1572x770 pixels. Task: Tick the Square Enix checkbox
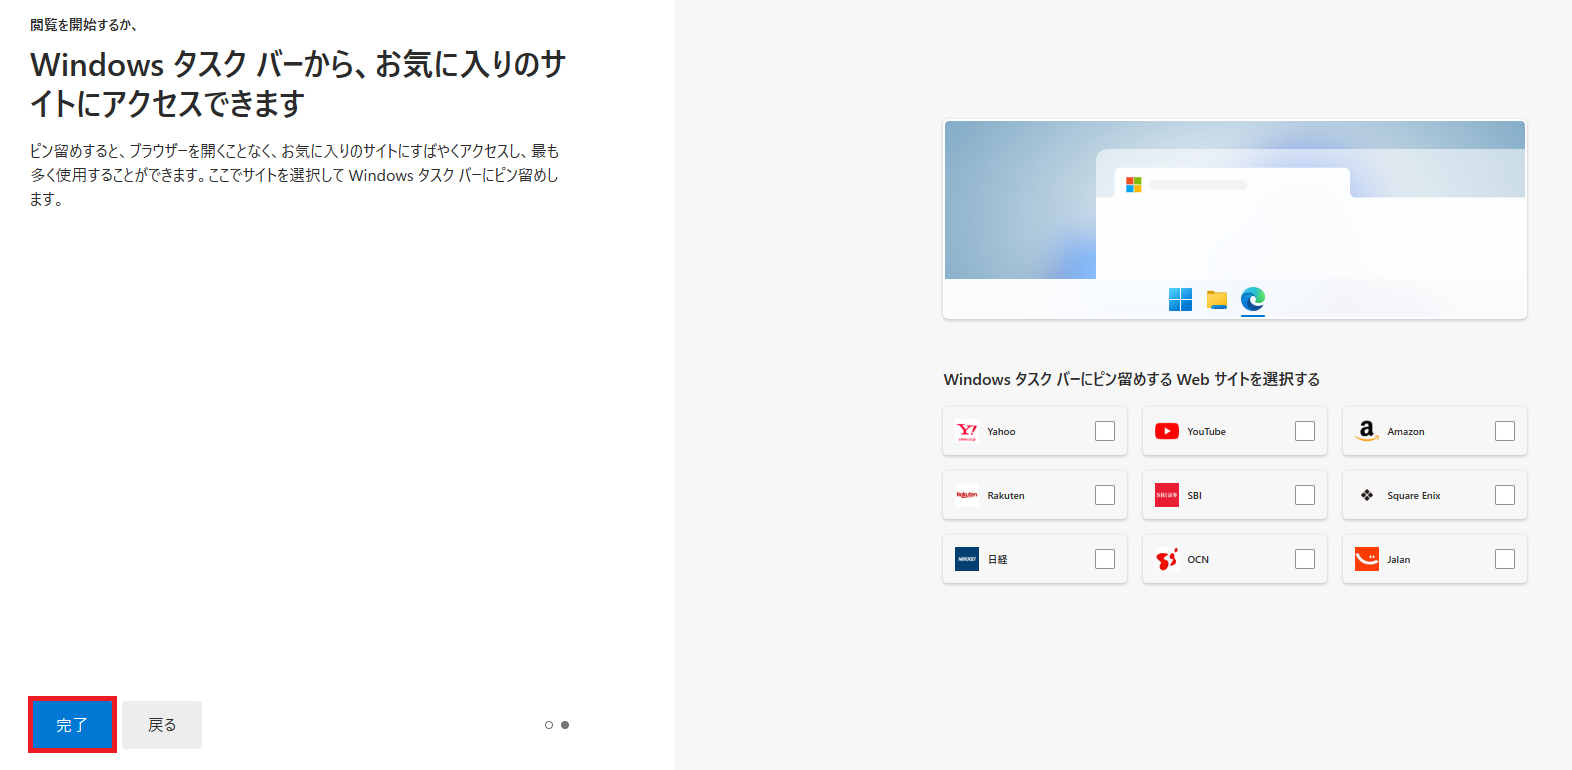point(1505,495)
